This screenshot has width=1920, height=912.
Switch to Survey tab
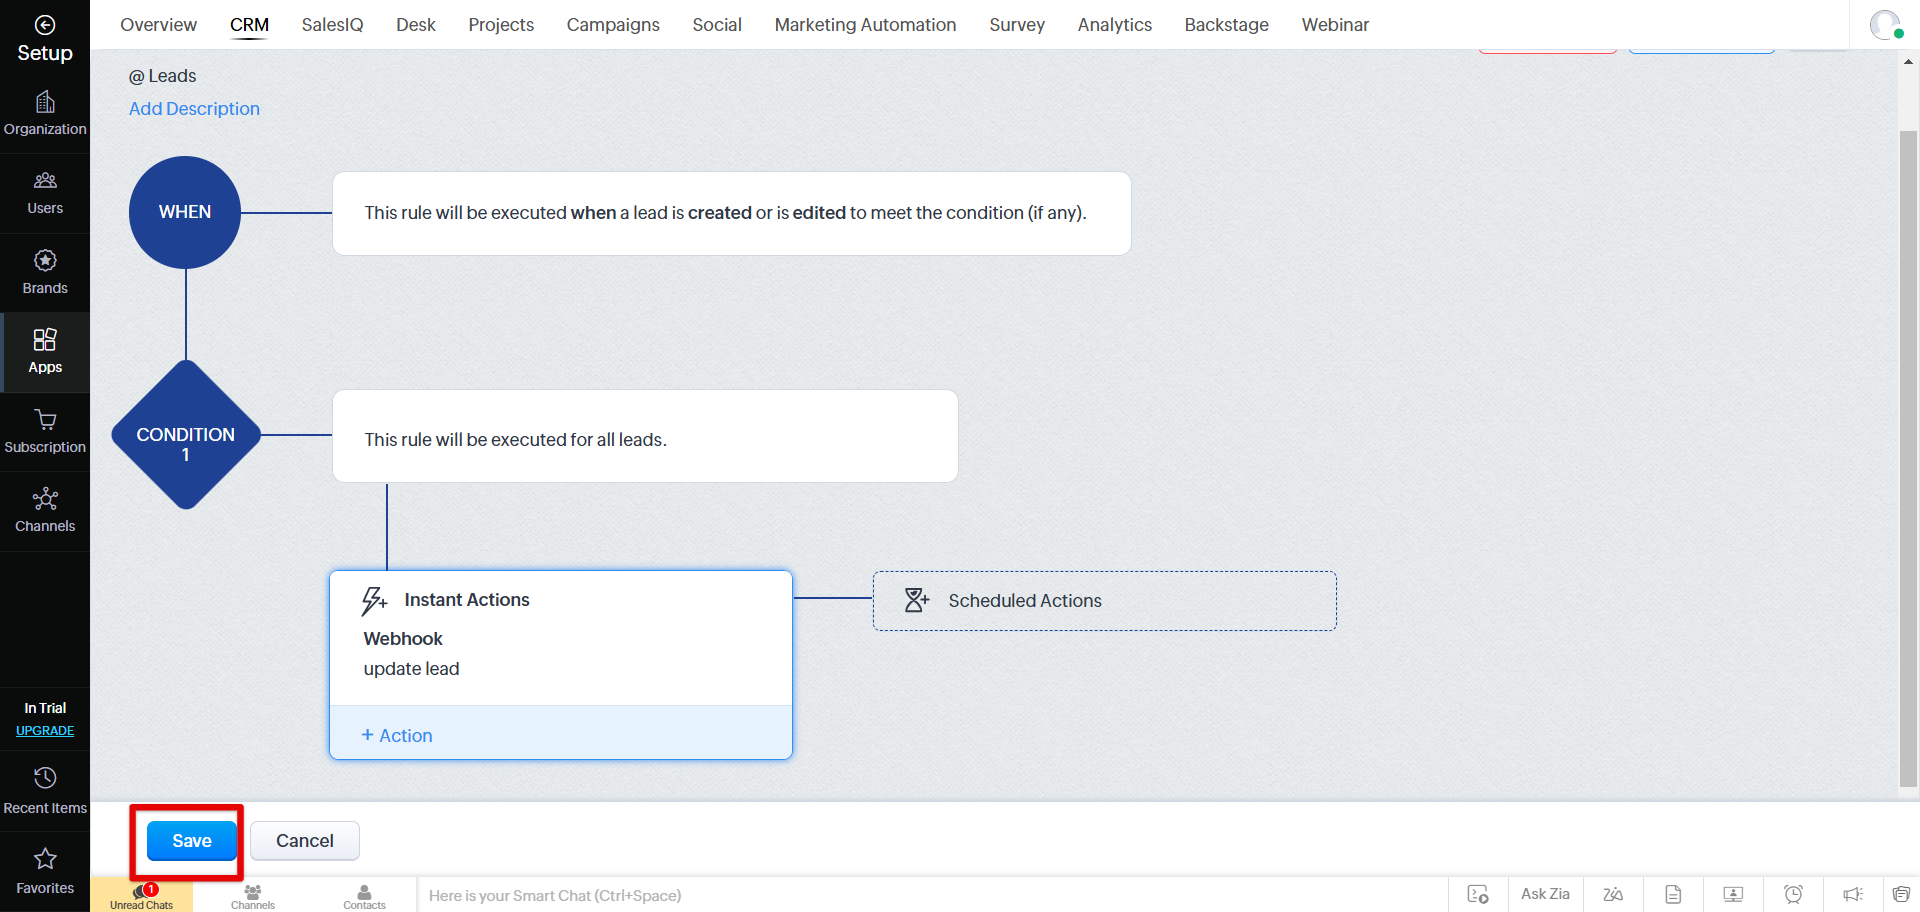[1017, 25]
